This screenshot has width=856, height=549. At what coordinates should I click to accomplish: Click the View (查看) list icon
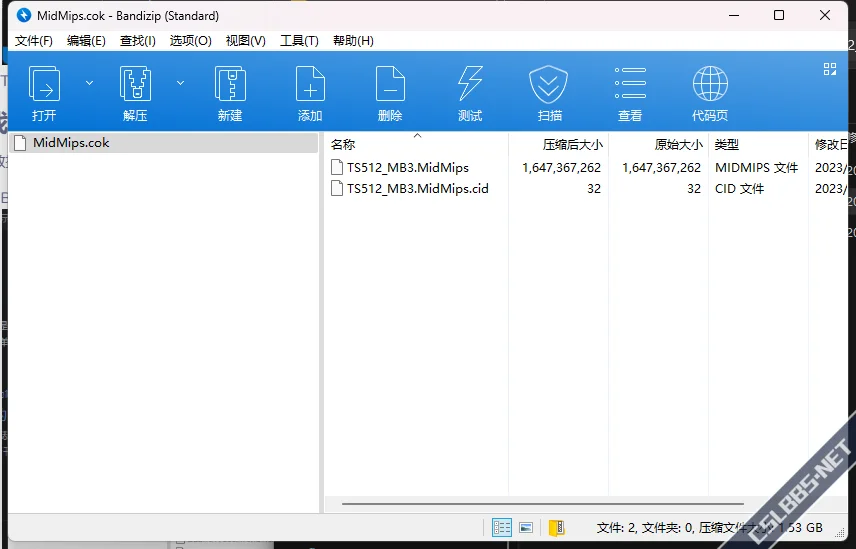(630, 83)
